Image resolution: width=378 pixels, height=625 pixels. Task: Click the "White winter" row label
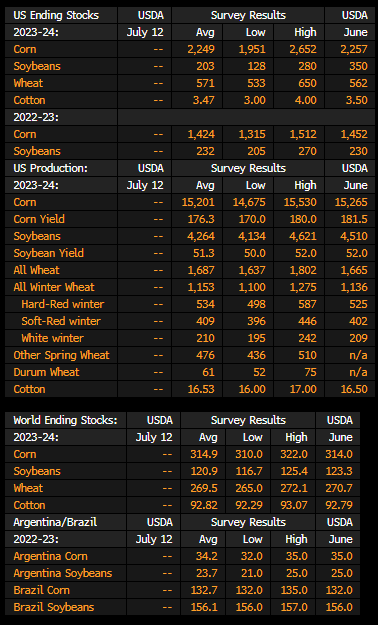pyautogui.click(x=52, y=338)
